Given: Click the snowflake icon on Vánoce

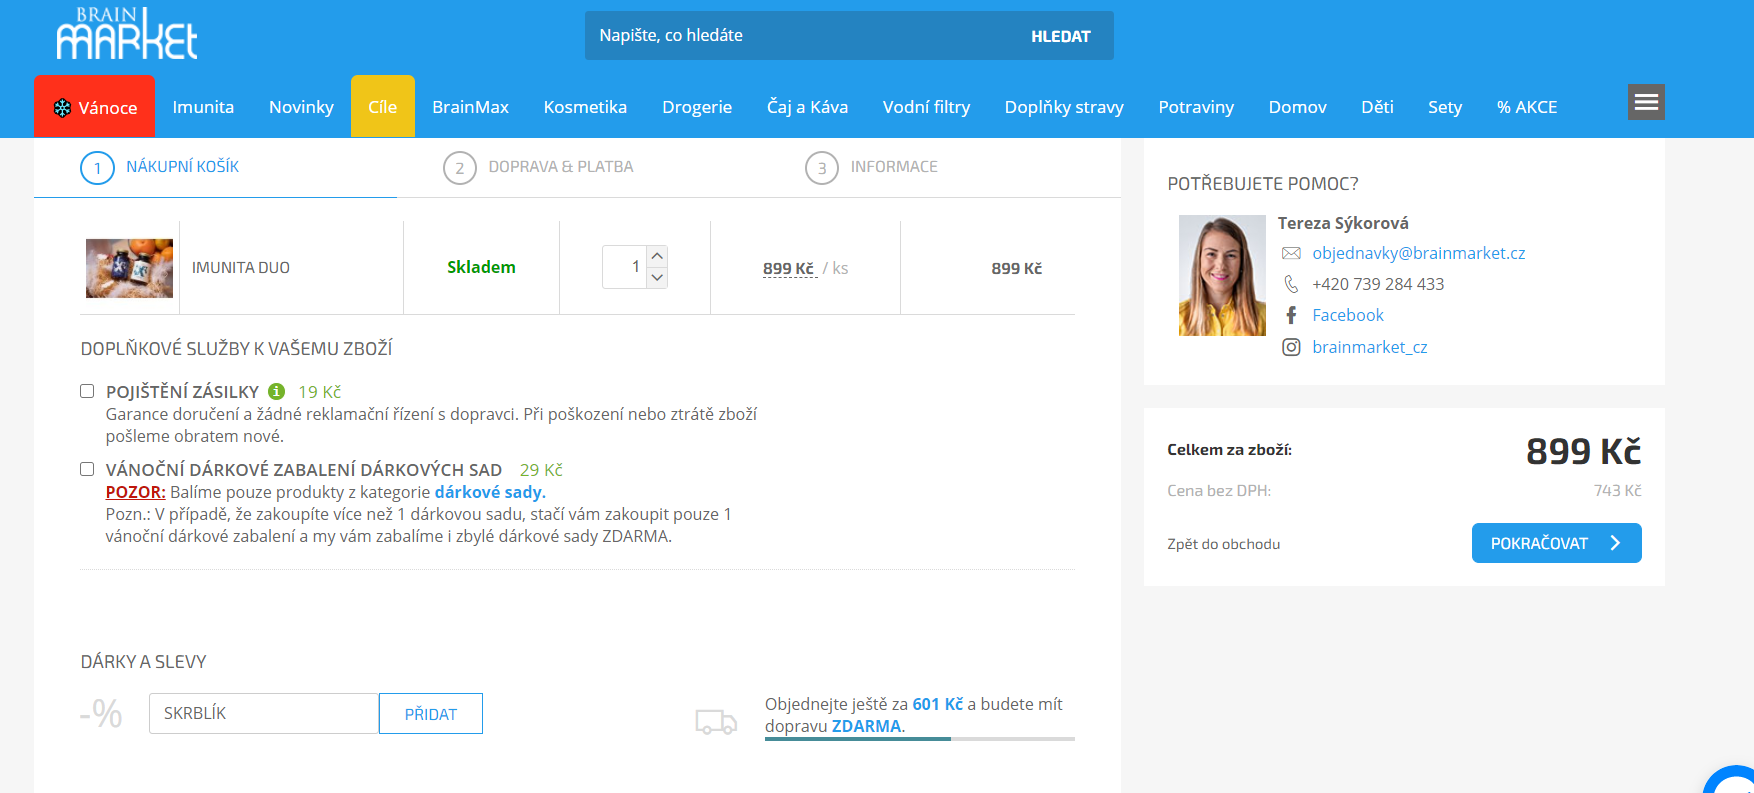Looking at the screenshot, I should 62,108.
